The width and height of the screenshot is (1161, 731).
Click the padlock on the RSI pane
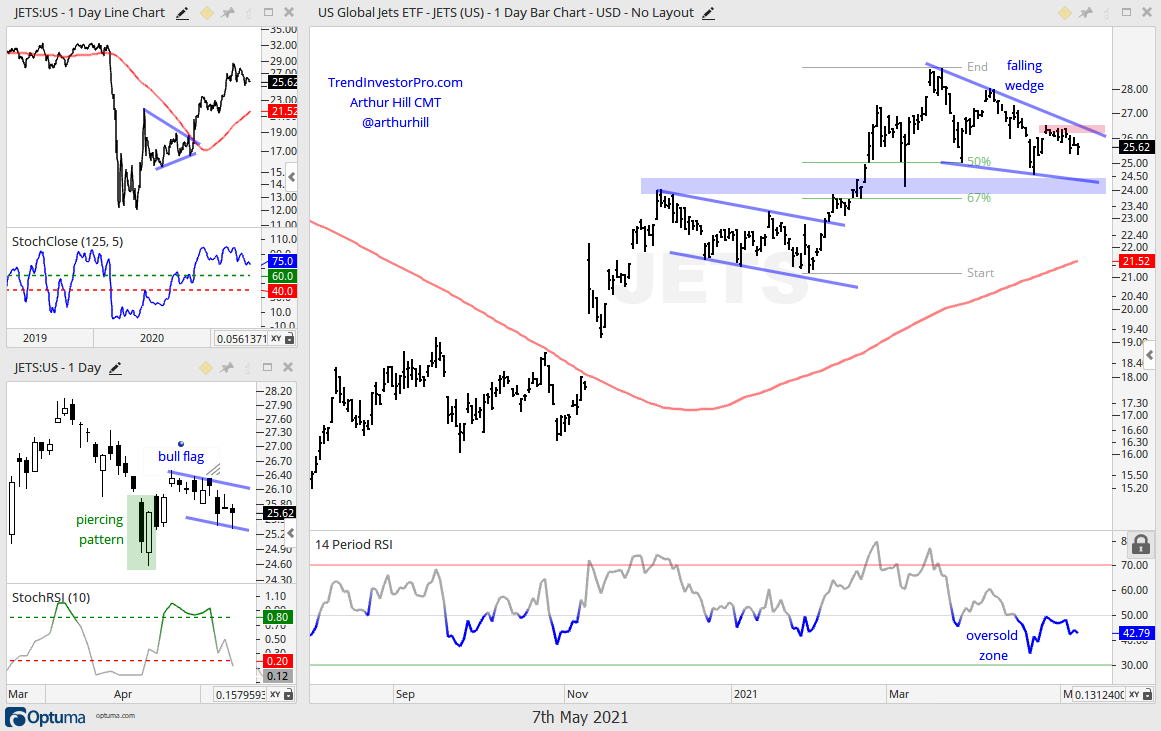1141,544
